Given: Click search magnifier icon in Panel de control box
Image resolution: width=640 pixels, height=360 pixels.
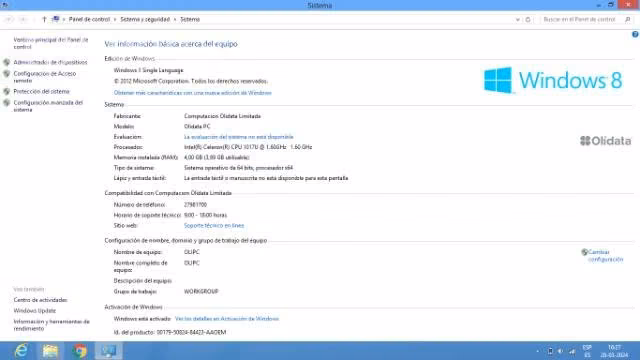Looking at the screenshot, I should pyautogui.click(x=628, y=20).
